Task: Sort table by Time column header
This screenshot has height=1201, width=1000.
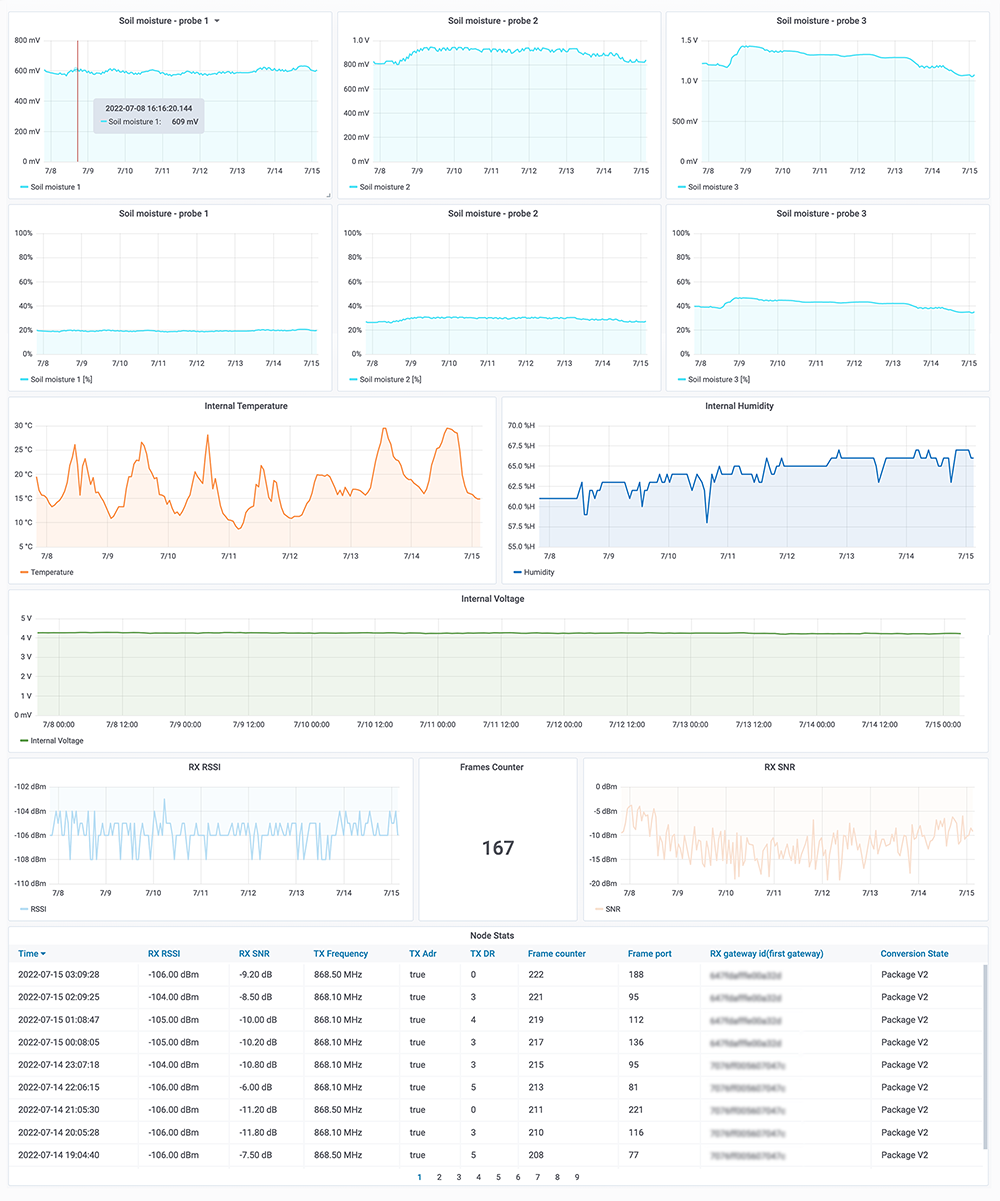Action: pos(28,954)
